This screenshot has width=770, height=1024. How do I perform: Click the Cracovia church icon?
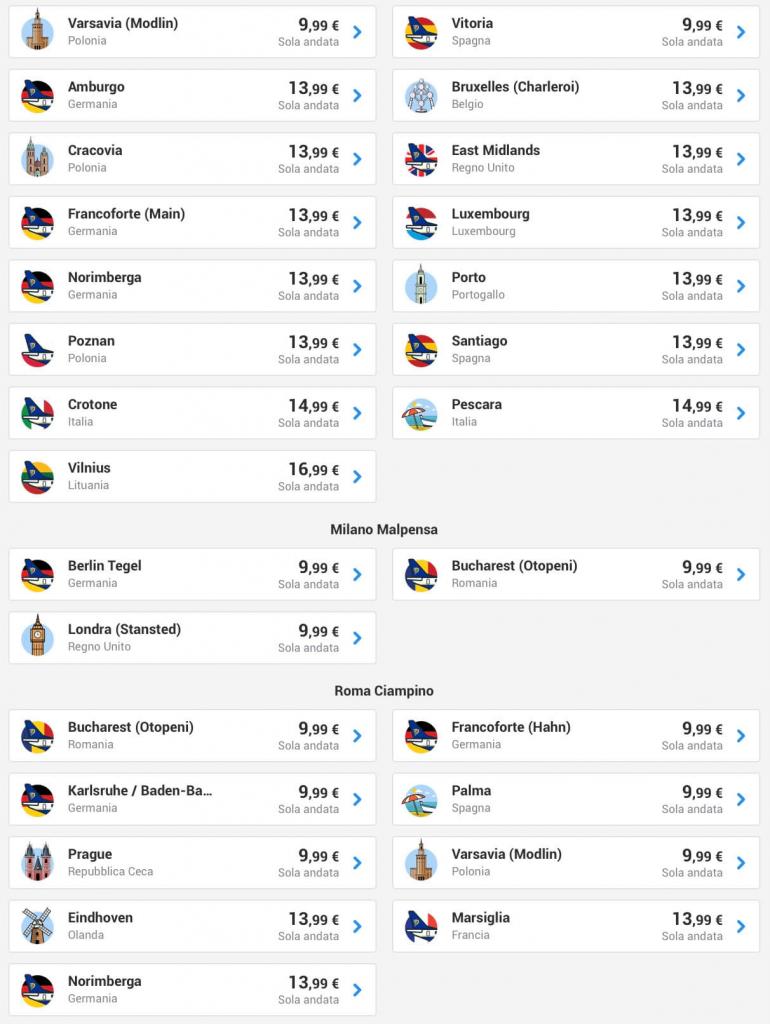coord(37,159)
